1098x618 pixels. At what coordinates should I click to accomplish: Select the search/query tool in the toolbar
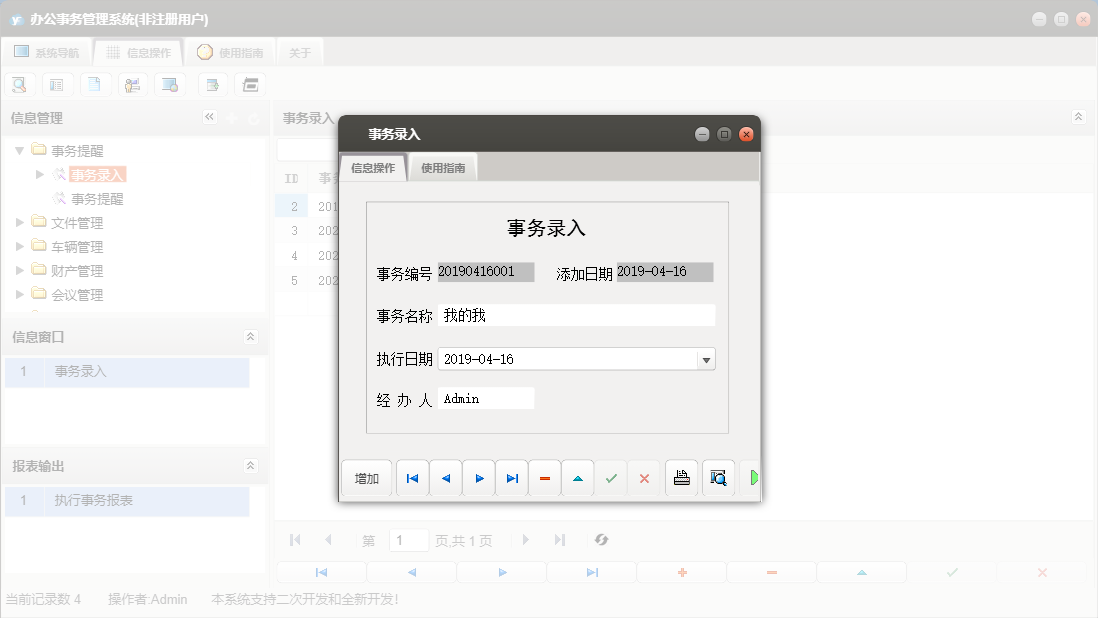[19, 84]
